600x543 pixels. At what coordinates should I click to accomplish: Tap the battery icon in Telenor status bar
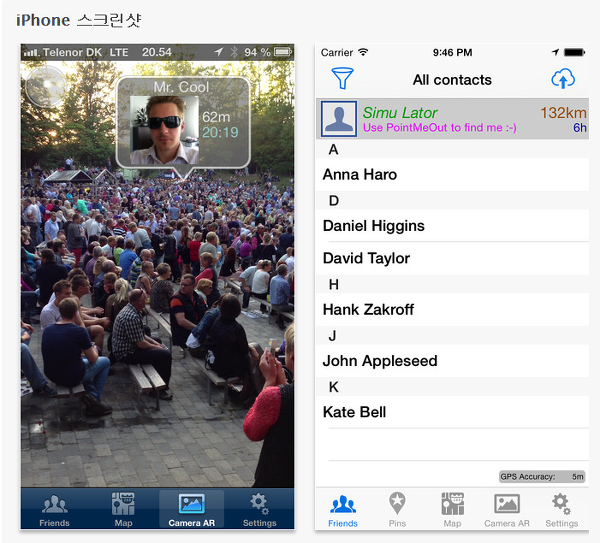283,52
